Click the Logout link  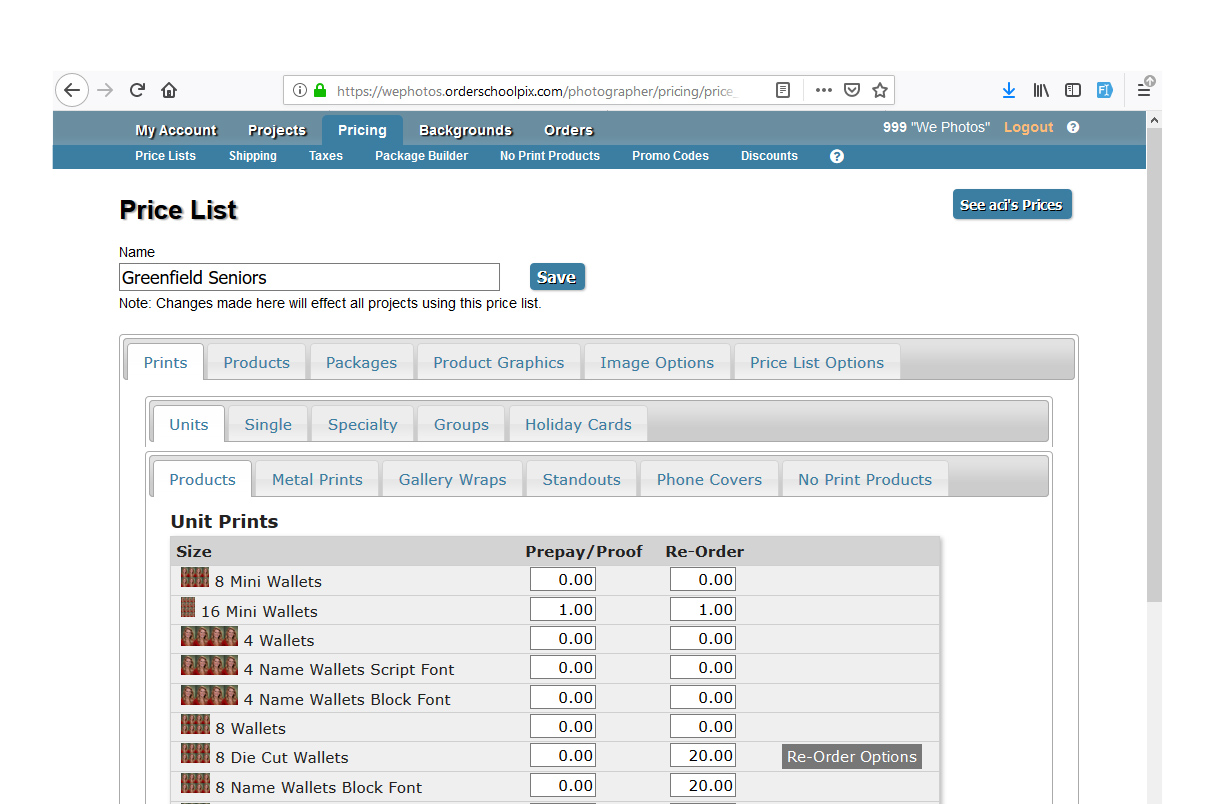click(1028, 128)
